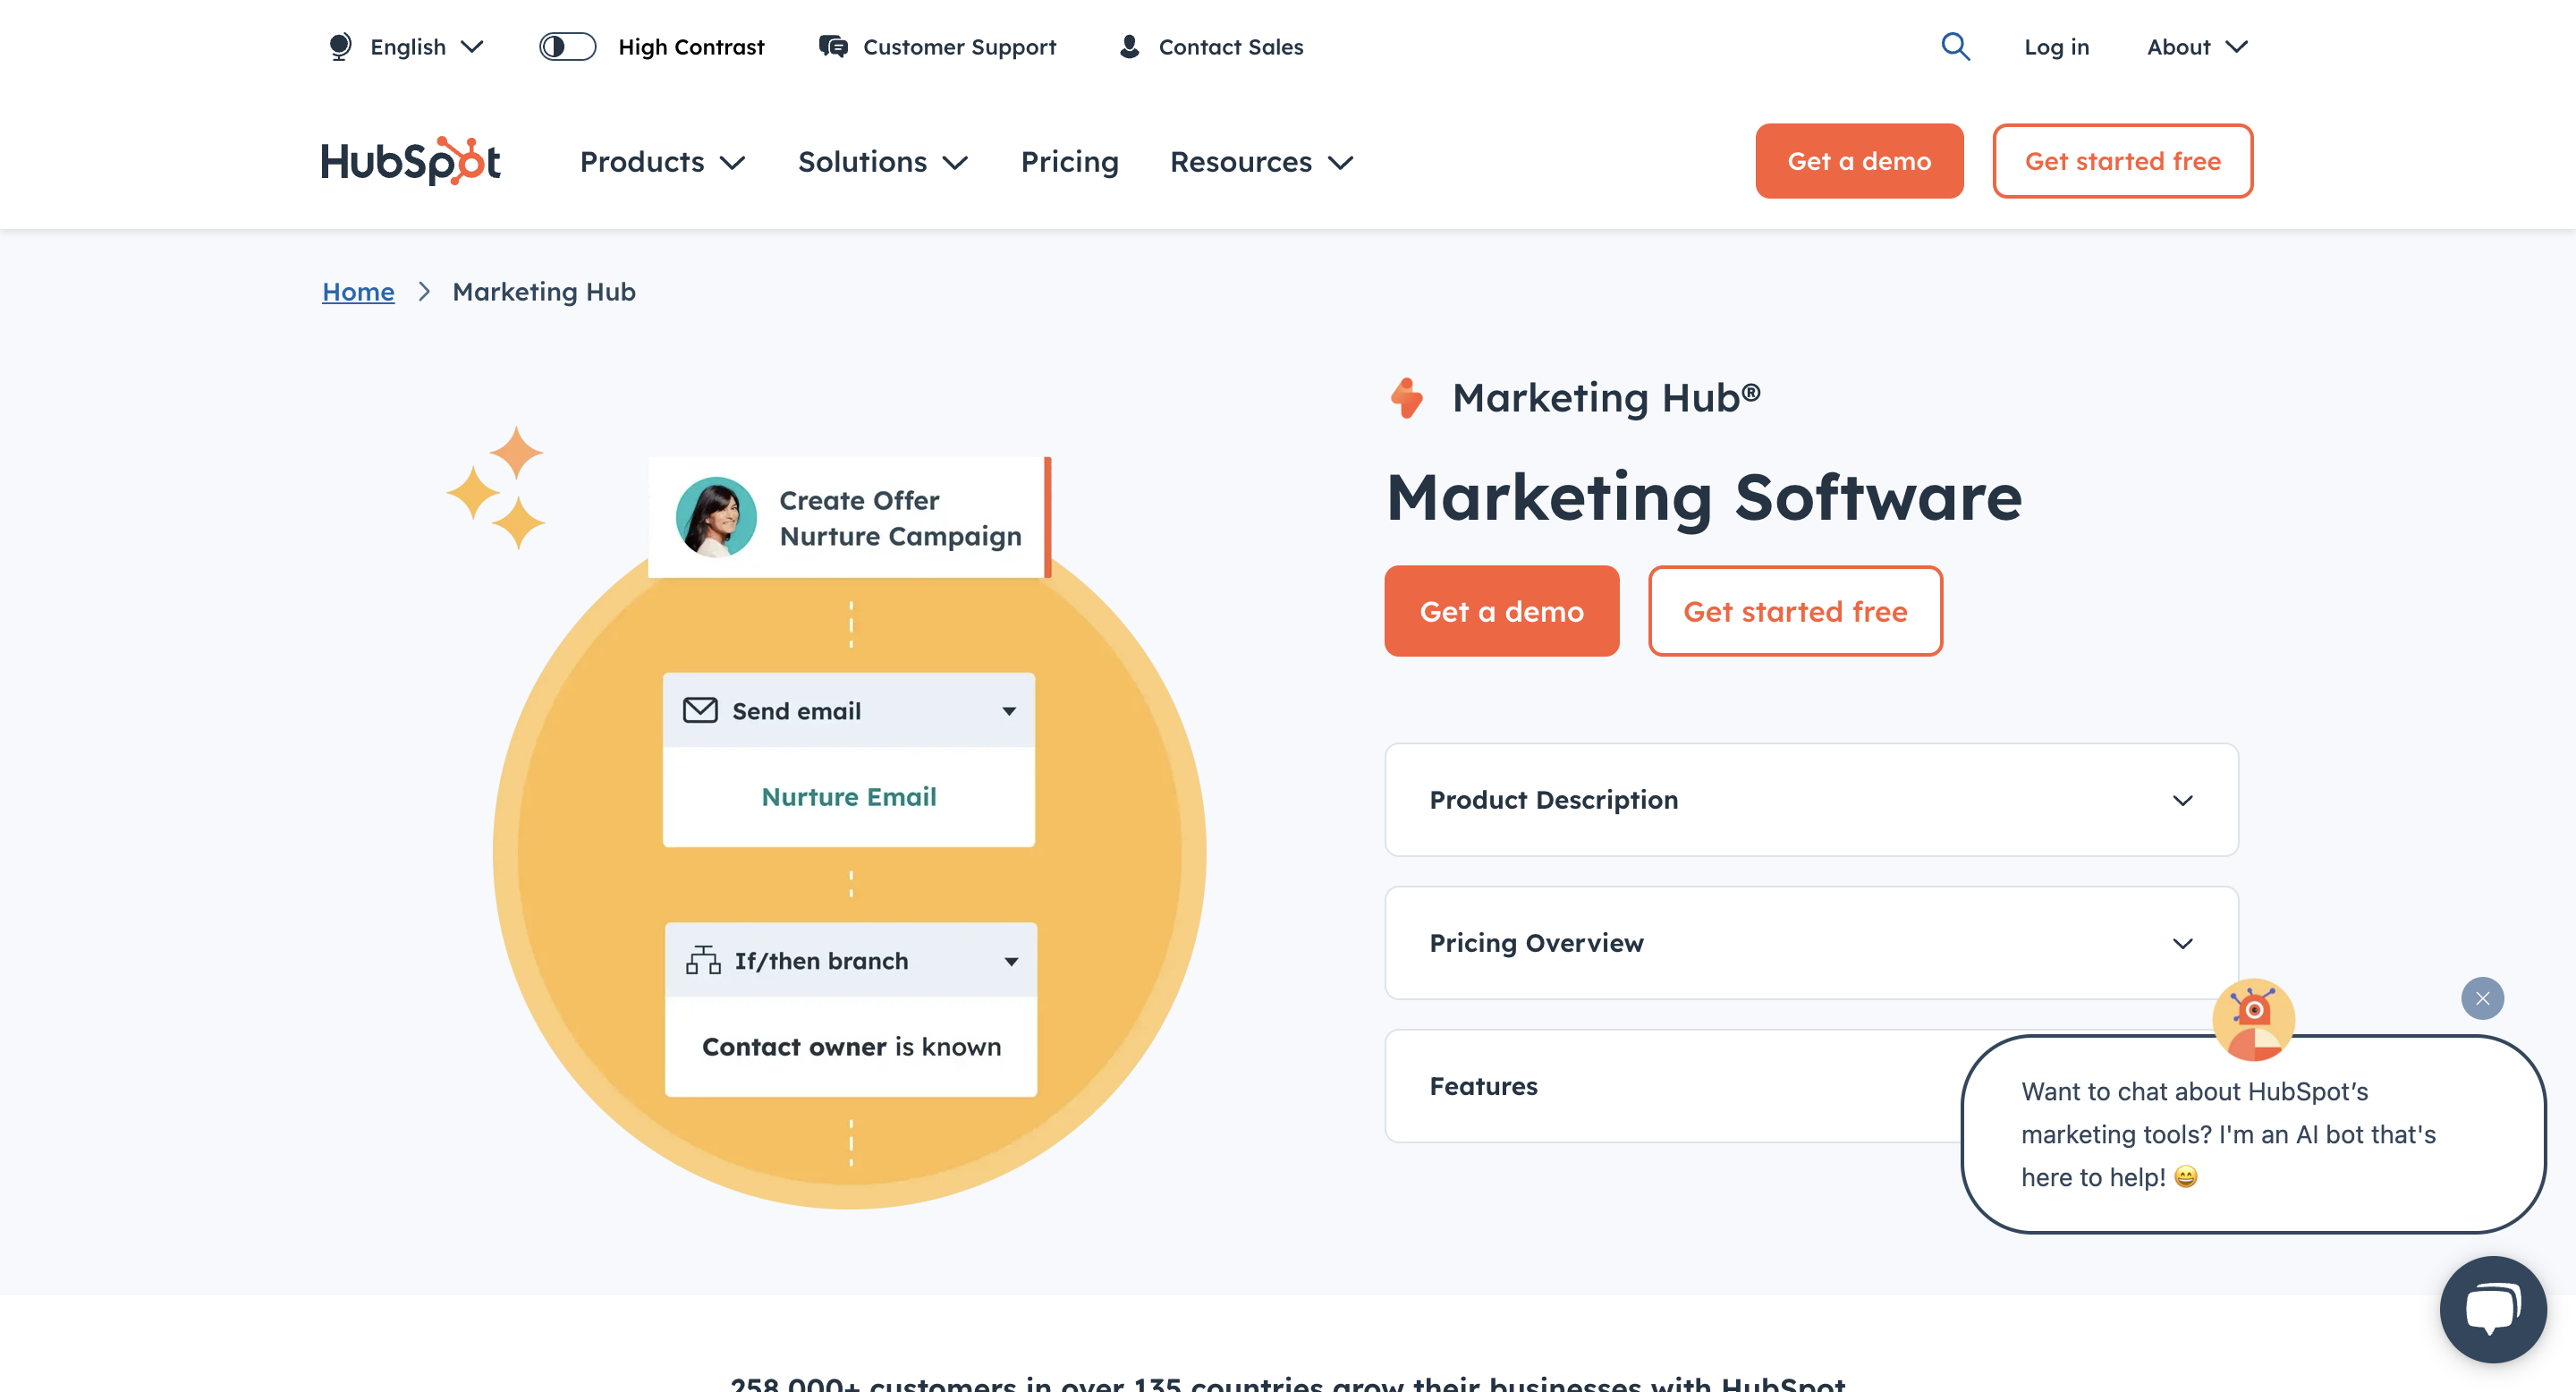Screen dimensions: 2576x1392
Task: Click the If/then branch icon
Action: (703, 960)
